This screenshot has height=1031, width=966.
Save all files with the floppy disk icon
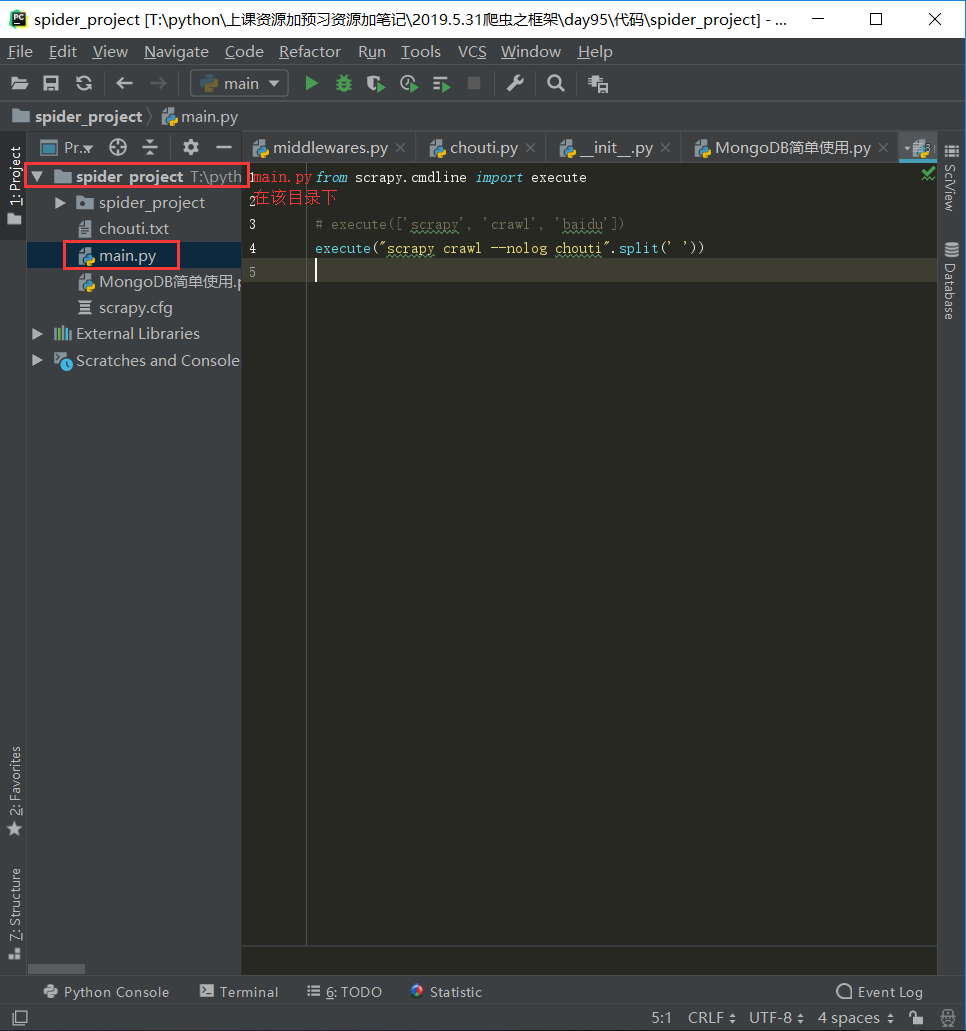pyautogui.click(x=51, y=84)
